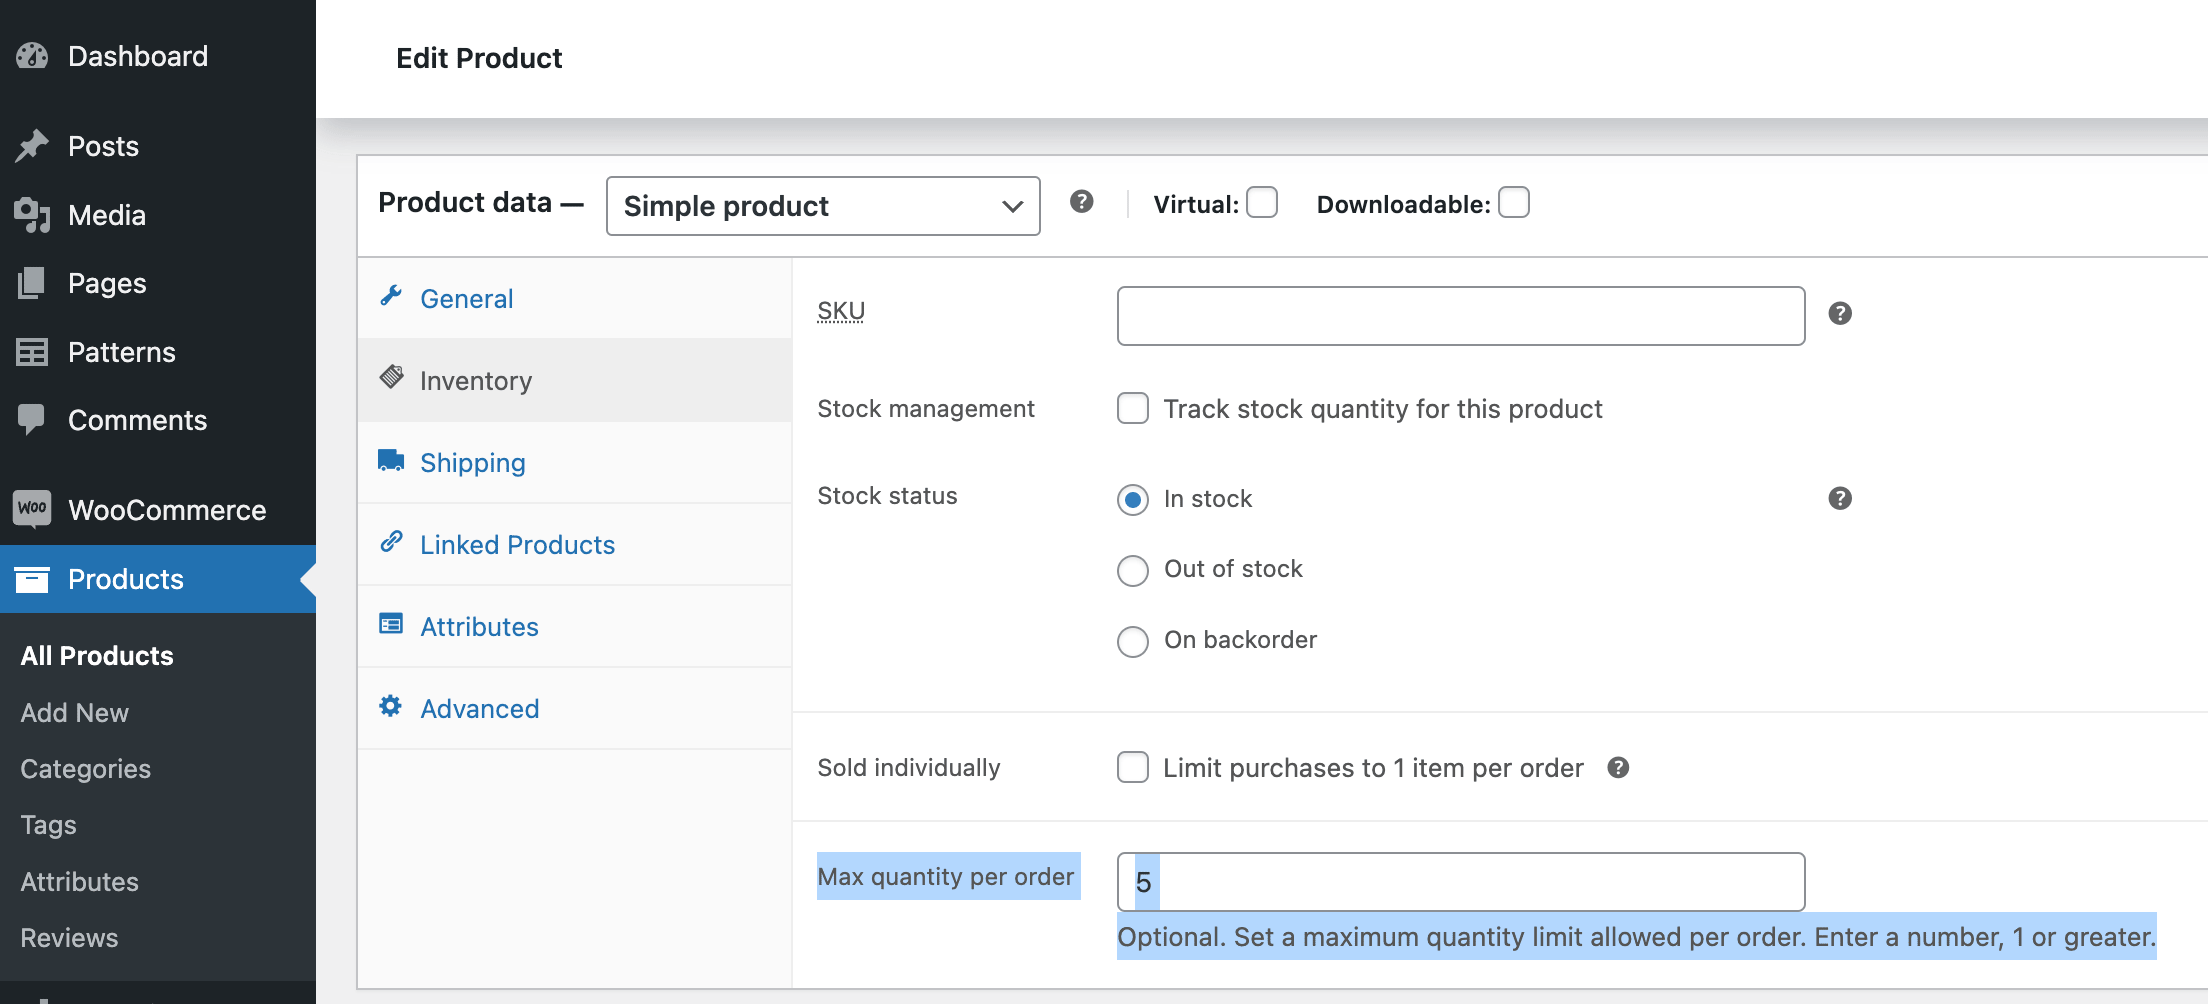Check Limit purchases to 1 item per order
The height and width of the screenshot is (1004, 2208).
1133,767
